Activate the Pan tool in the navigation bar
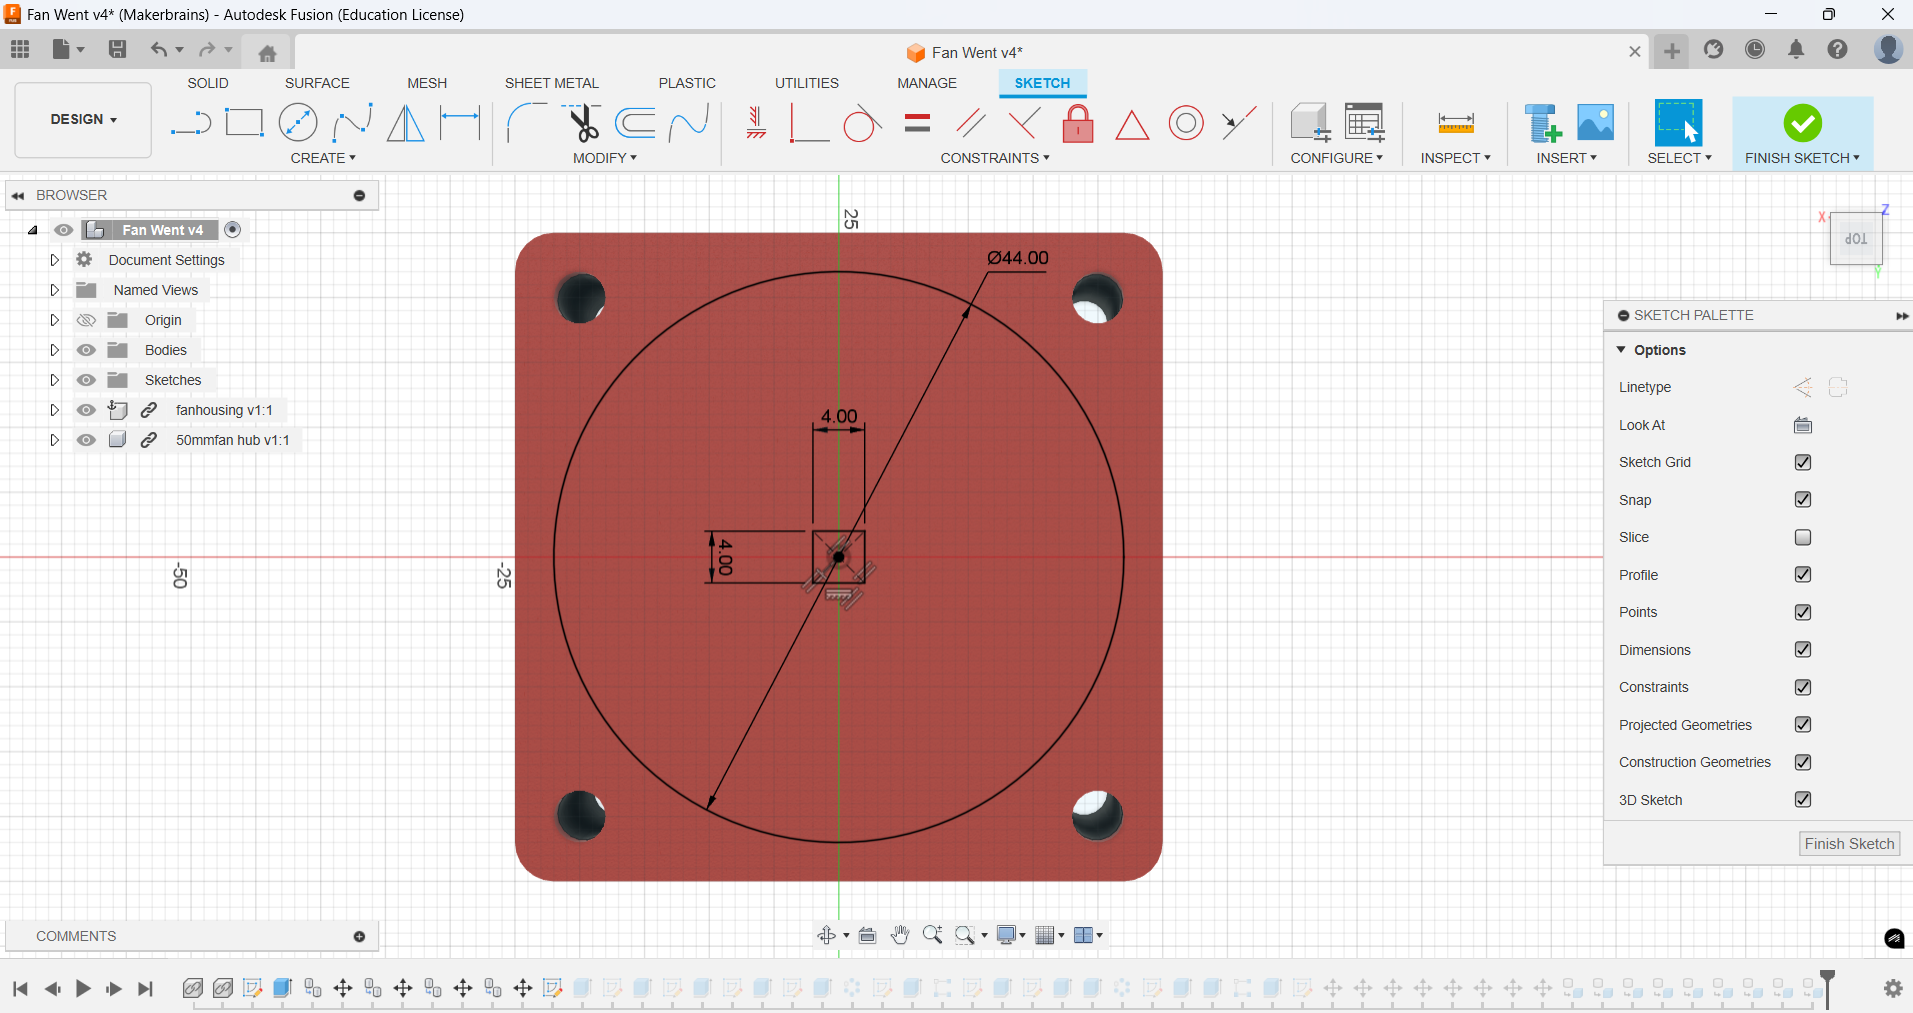Image resolution: width=1913 pixels, height=1013 pixels. [899, 935]
